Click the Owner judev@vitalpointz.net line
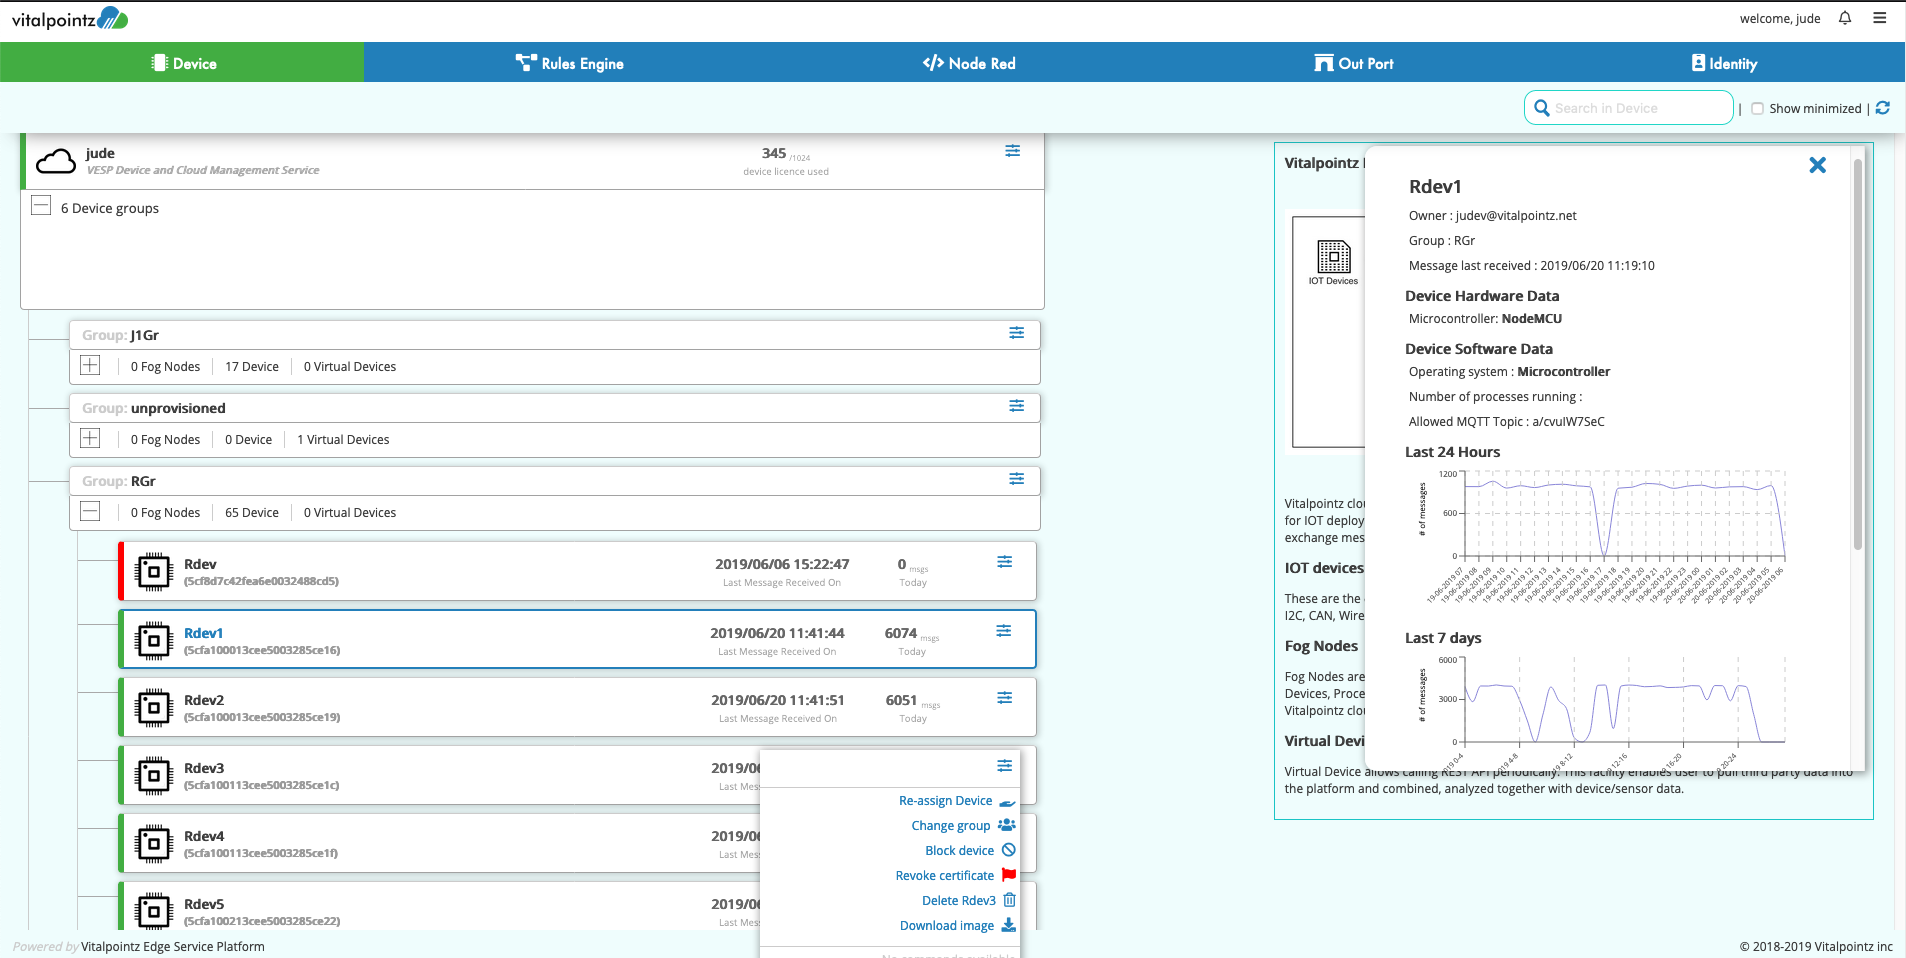 point(1493,216)
